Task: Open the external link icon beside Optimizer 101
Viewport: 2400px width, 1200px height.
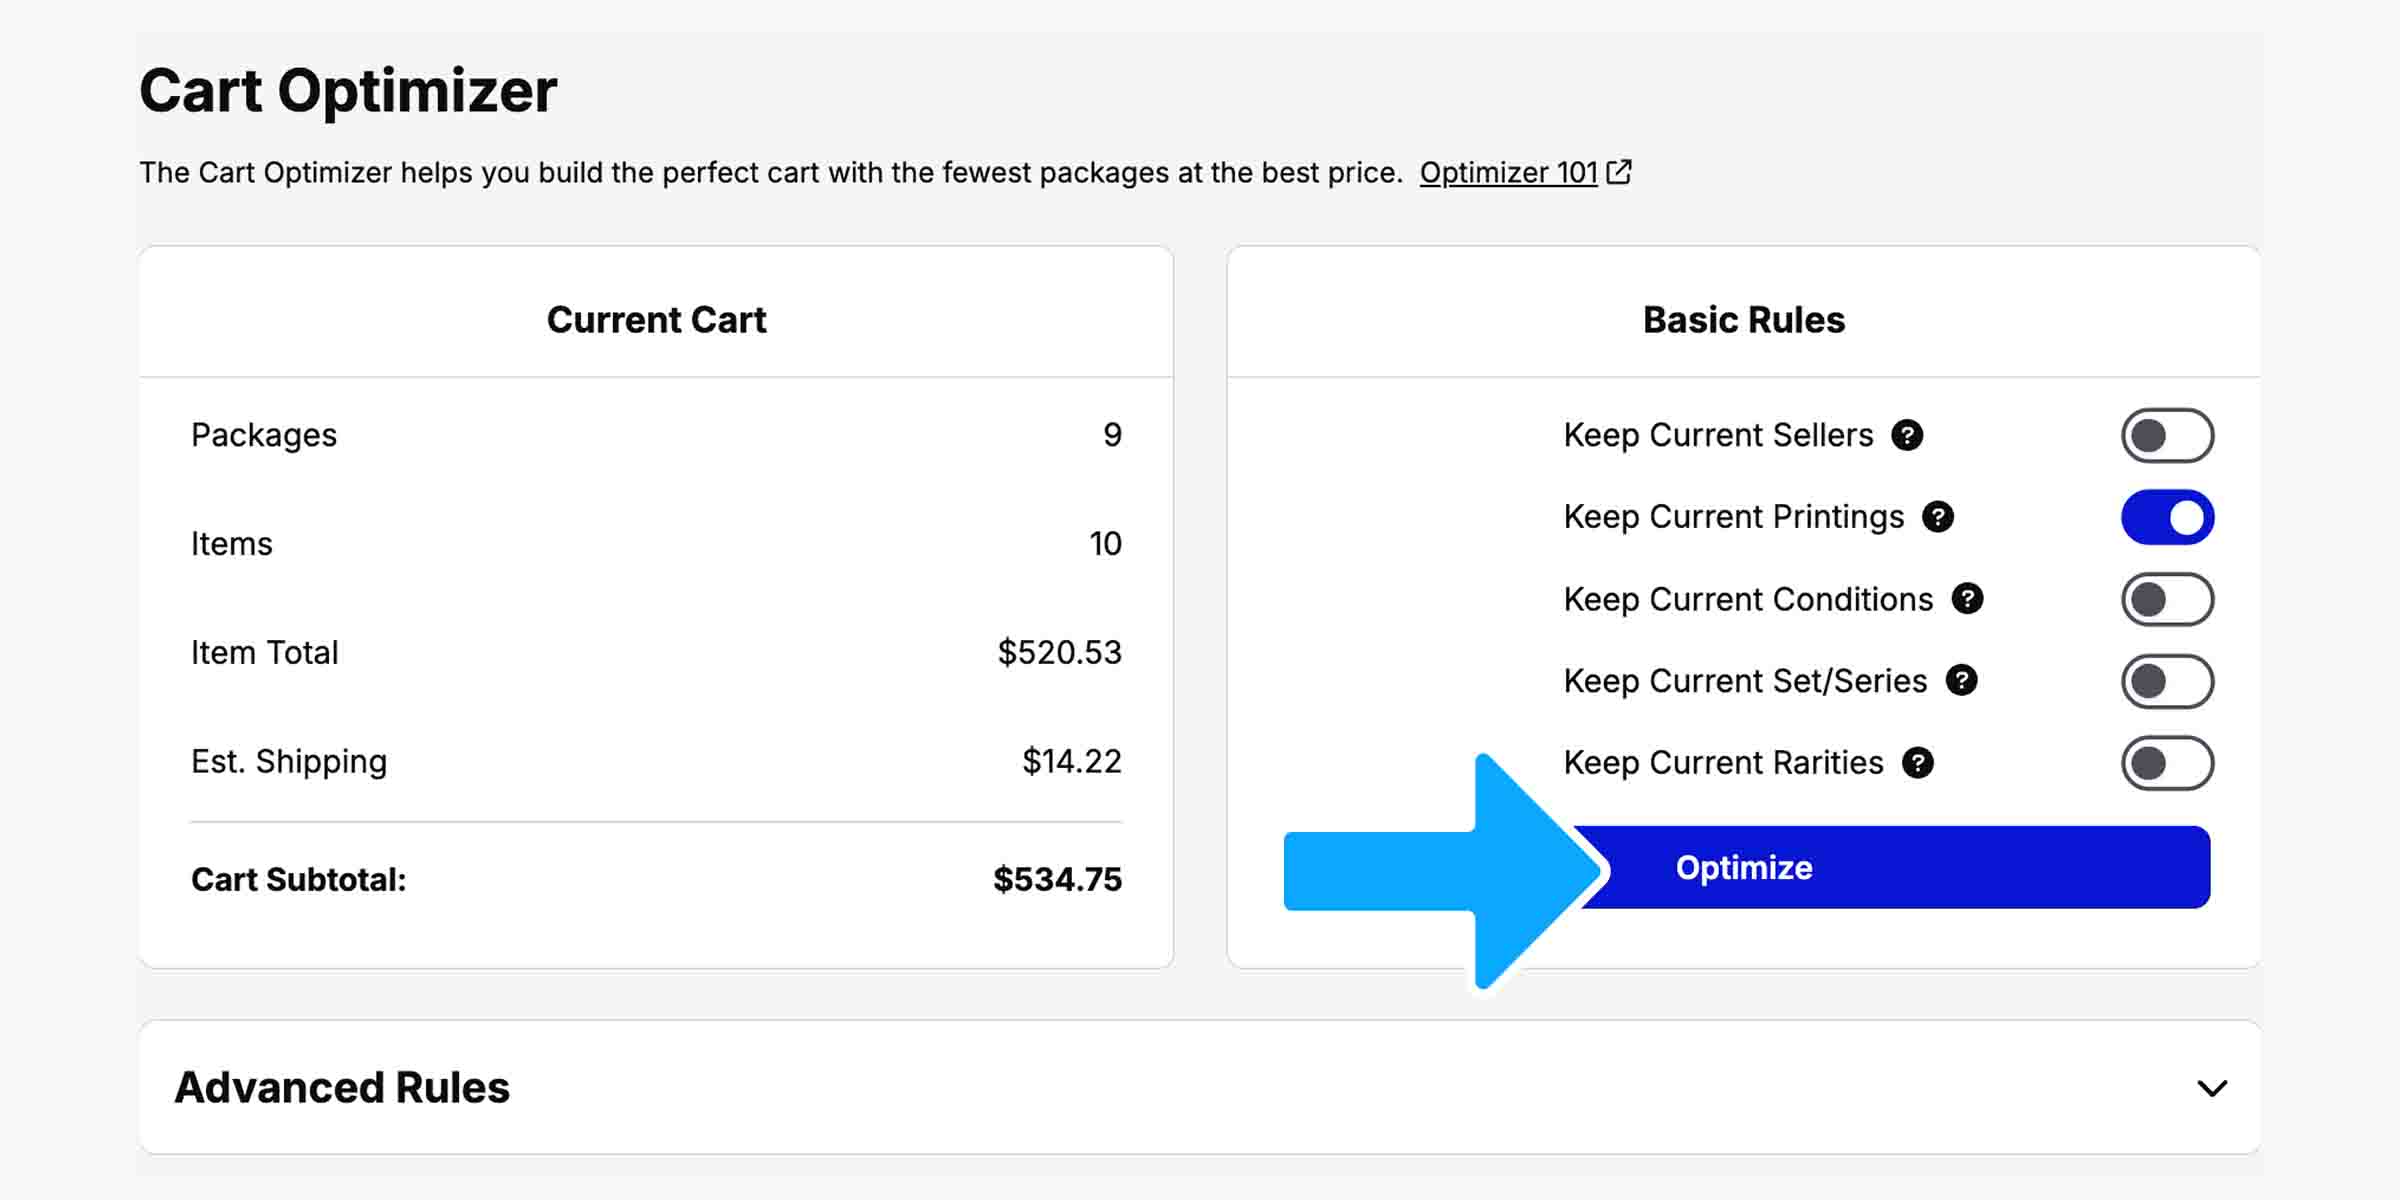Action: pos(1619,173)
